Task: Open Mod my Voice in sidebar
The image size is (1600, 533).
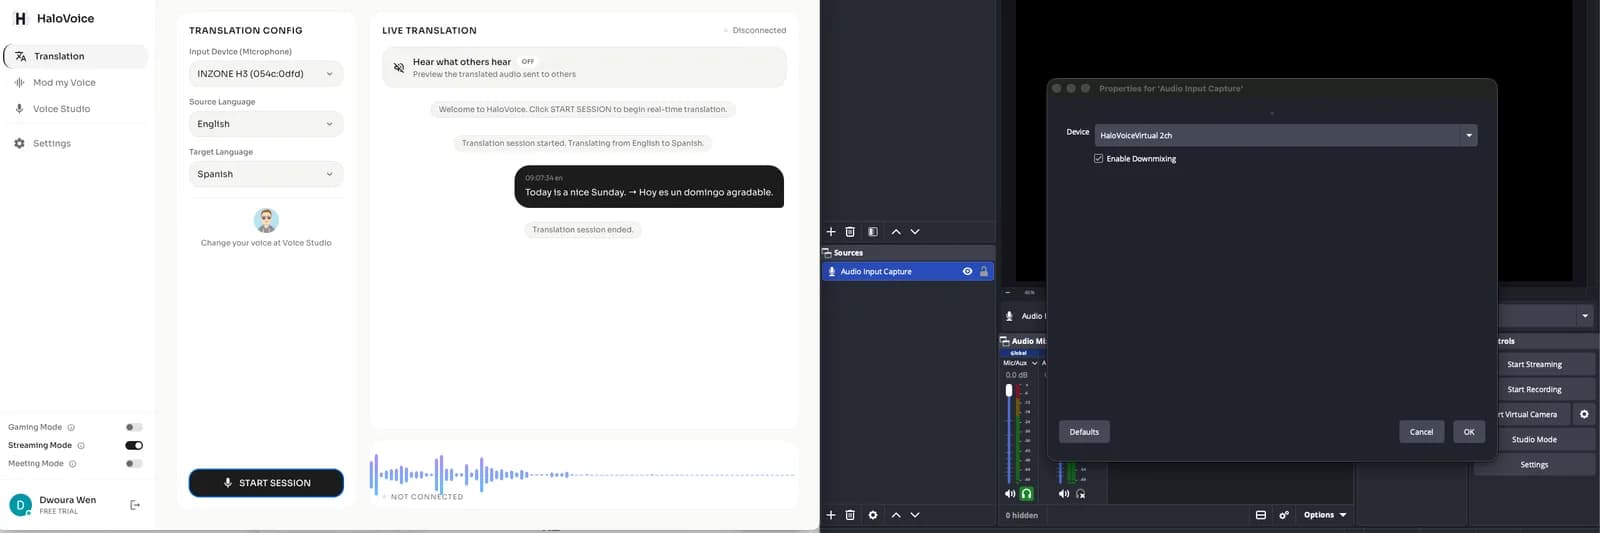Action: (64, 83)
